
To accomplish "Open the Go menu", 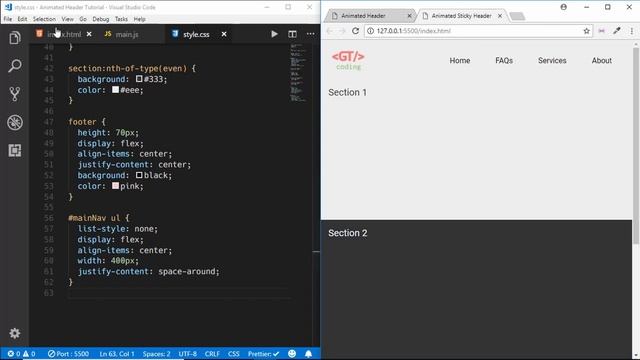I will coord(83,19).
